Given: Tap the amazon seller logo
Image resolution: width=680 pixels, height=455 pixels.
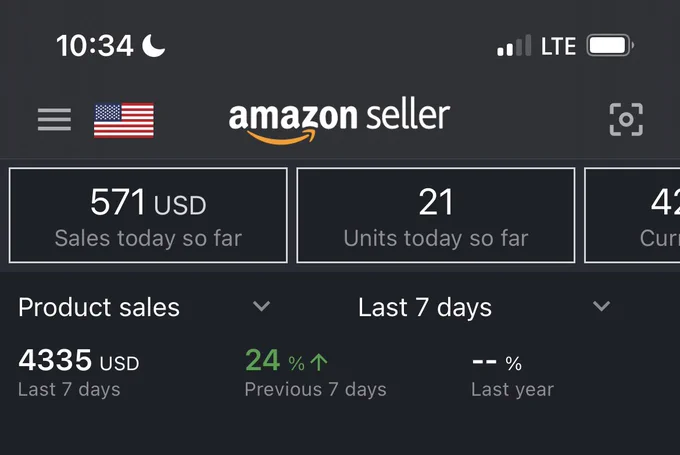Looking at the screenshot, I should (x=339, y=120).
